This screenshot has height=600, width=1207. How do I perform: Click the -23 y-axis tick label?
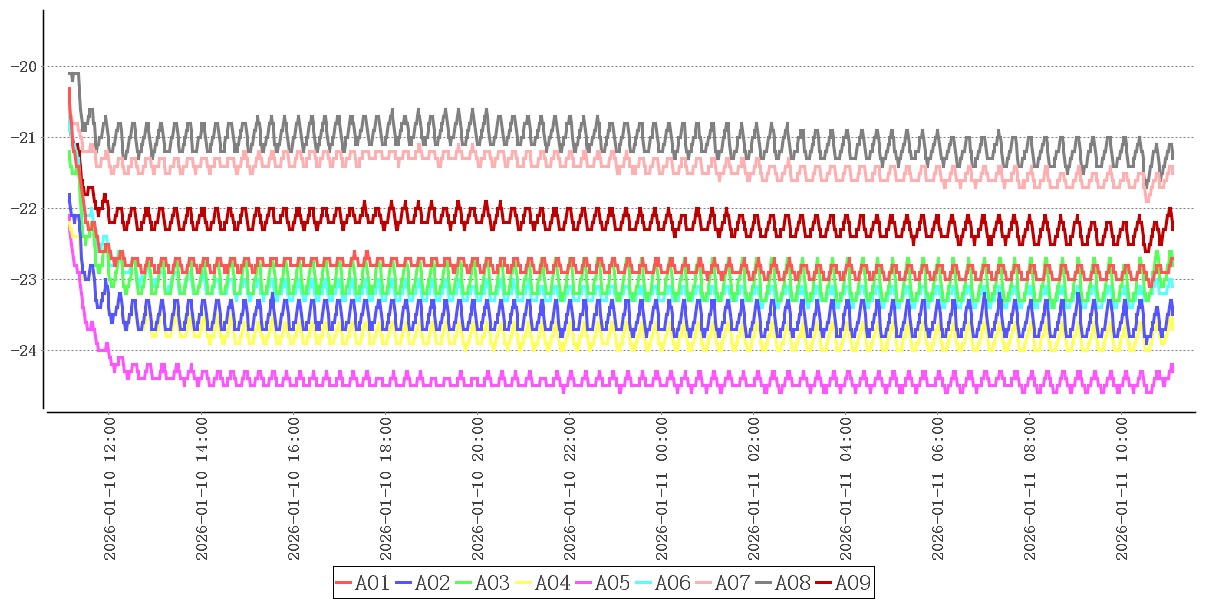22,279
